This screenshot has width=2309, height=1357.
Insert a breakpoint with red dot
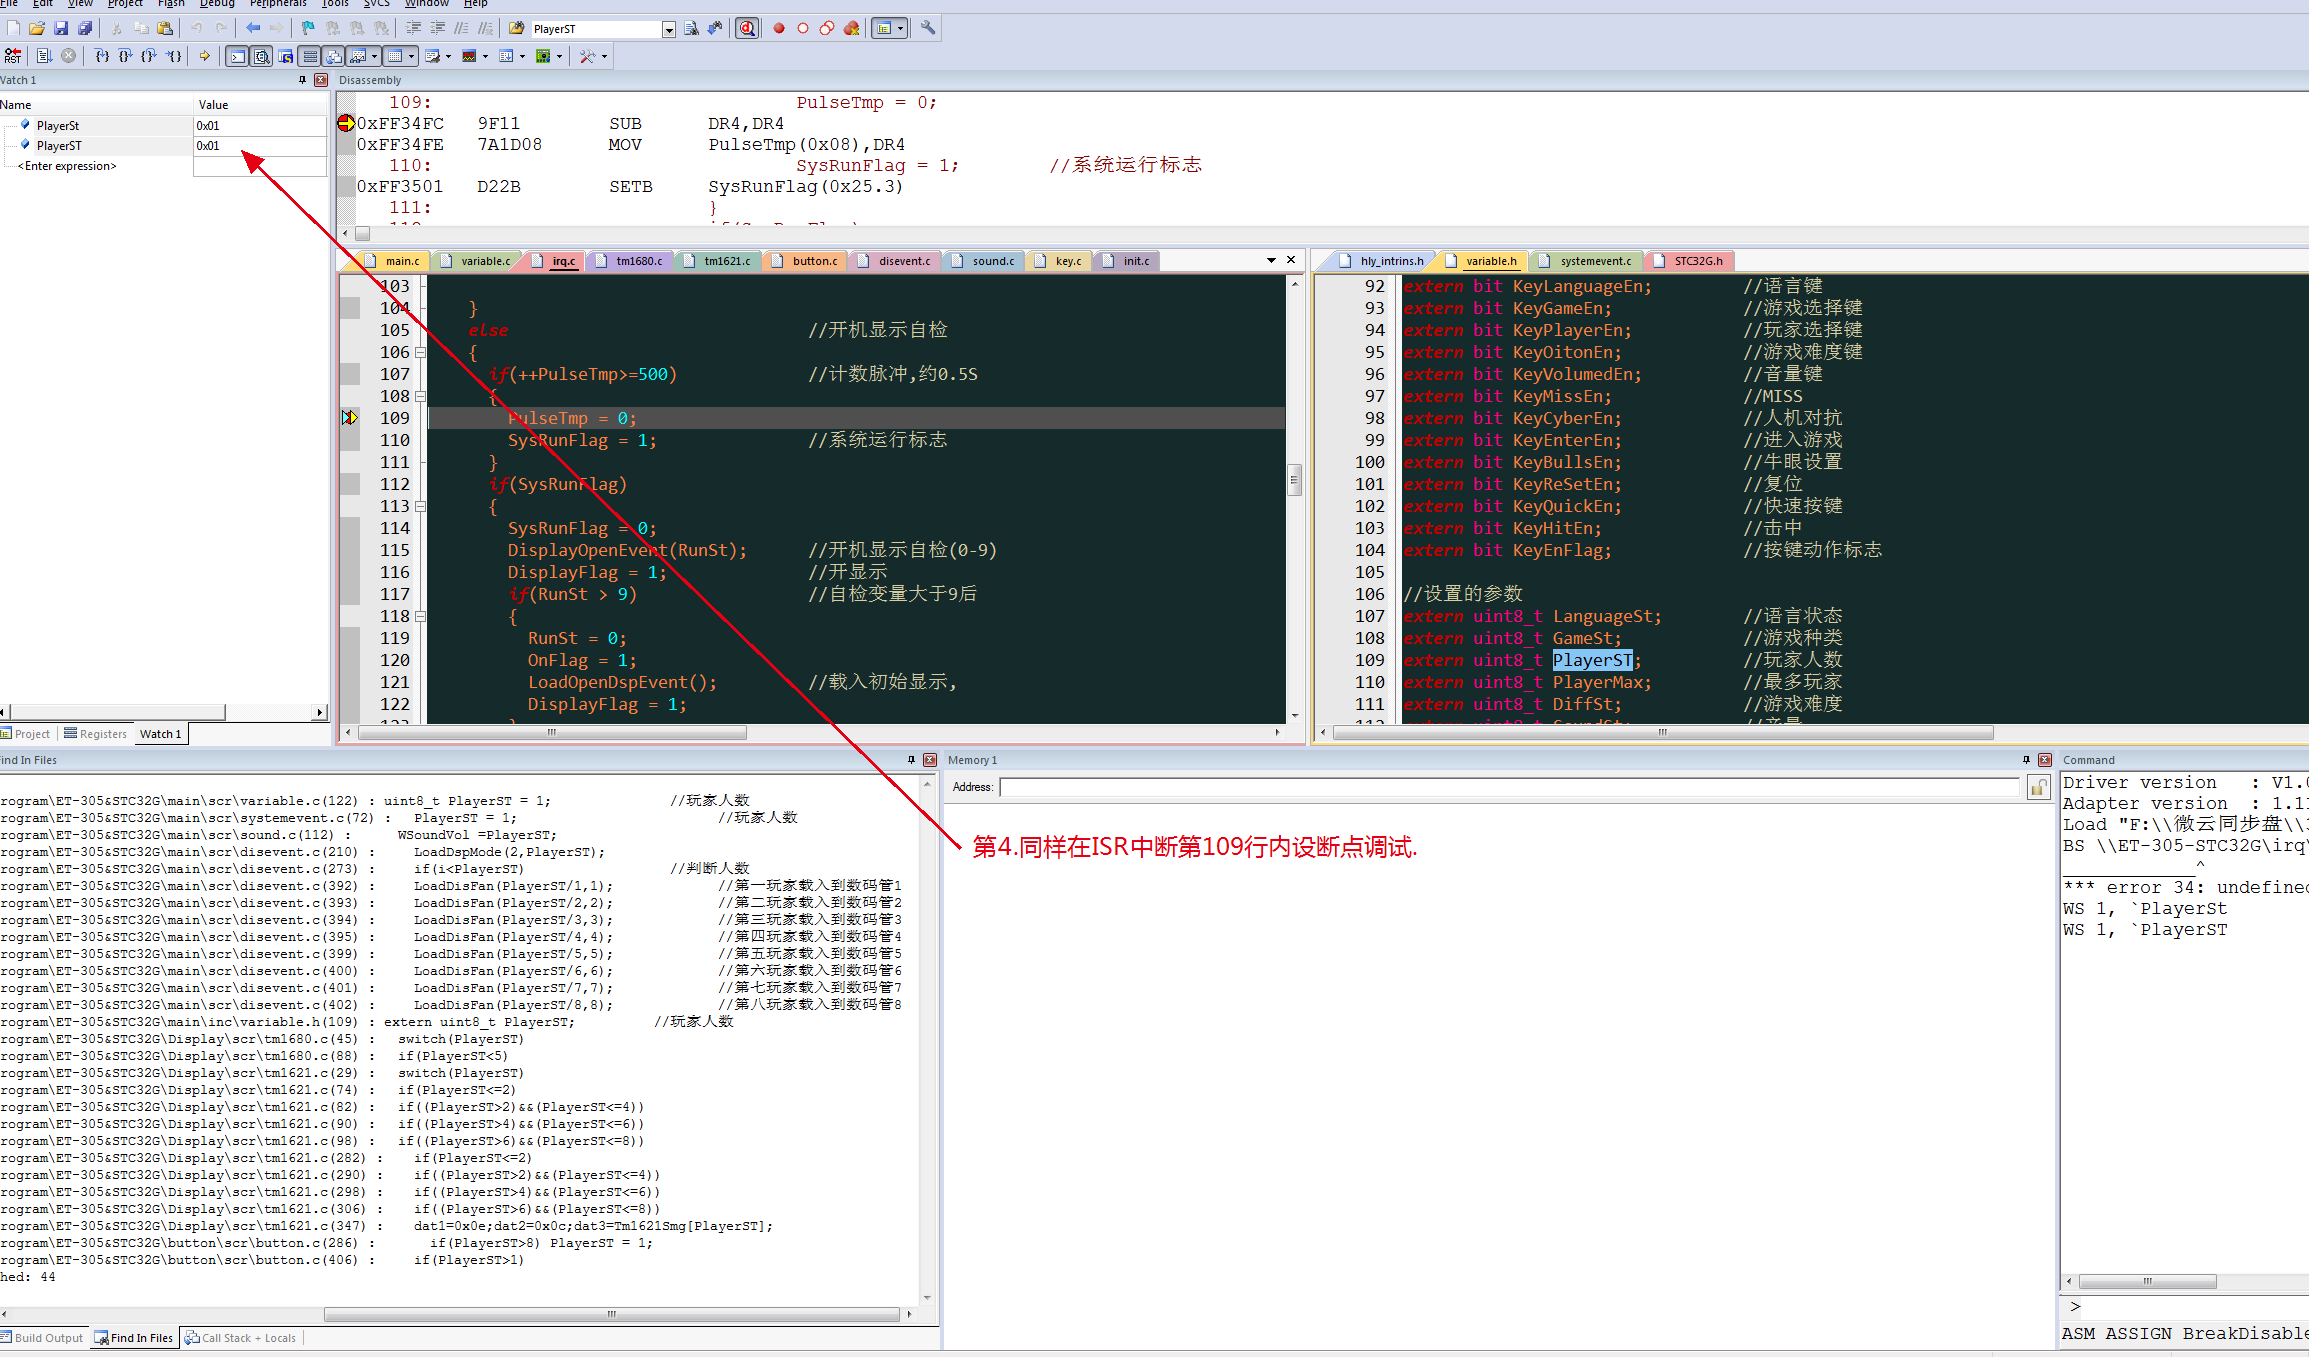click(x=779, y=29)
